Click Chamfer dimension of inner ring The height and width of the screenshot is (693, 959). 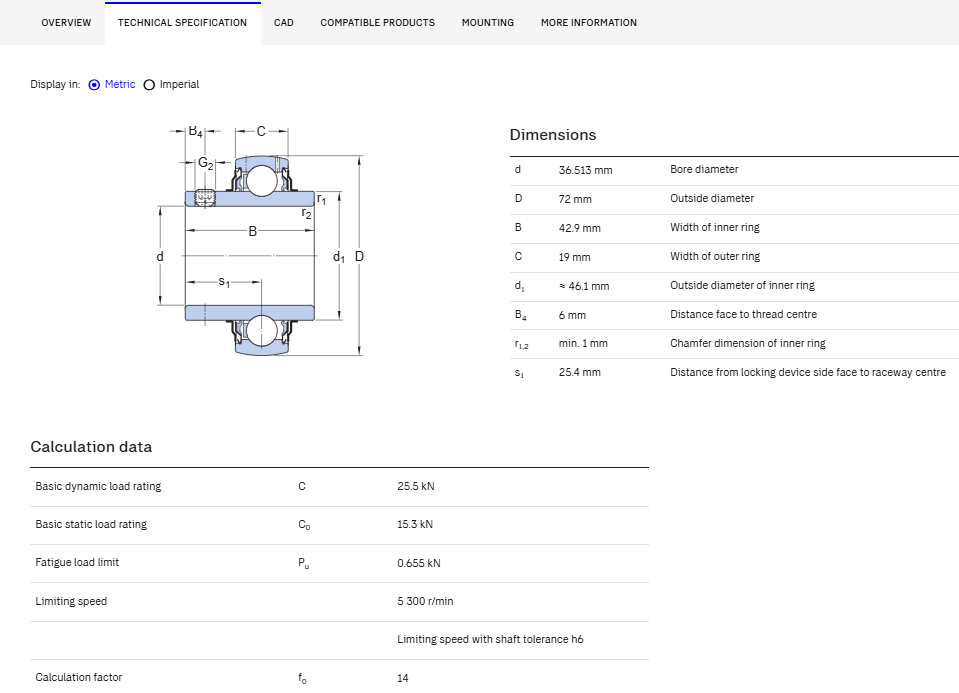click(747, 343)
